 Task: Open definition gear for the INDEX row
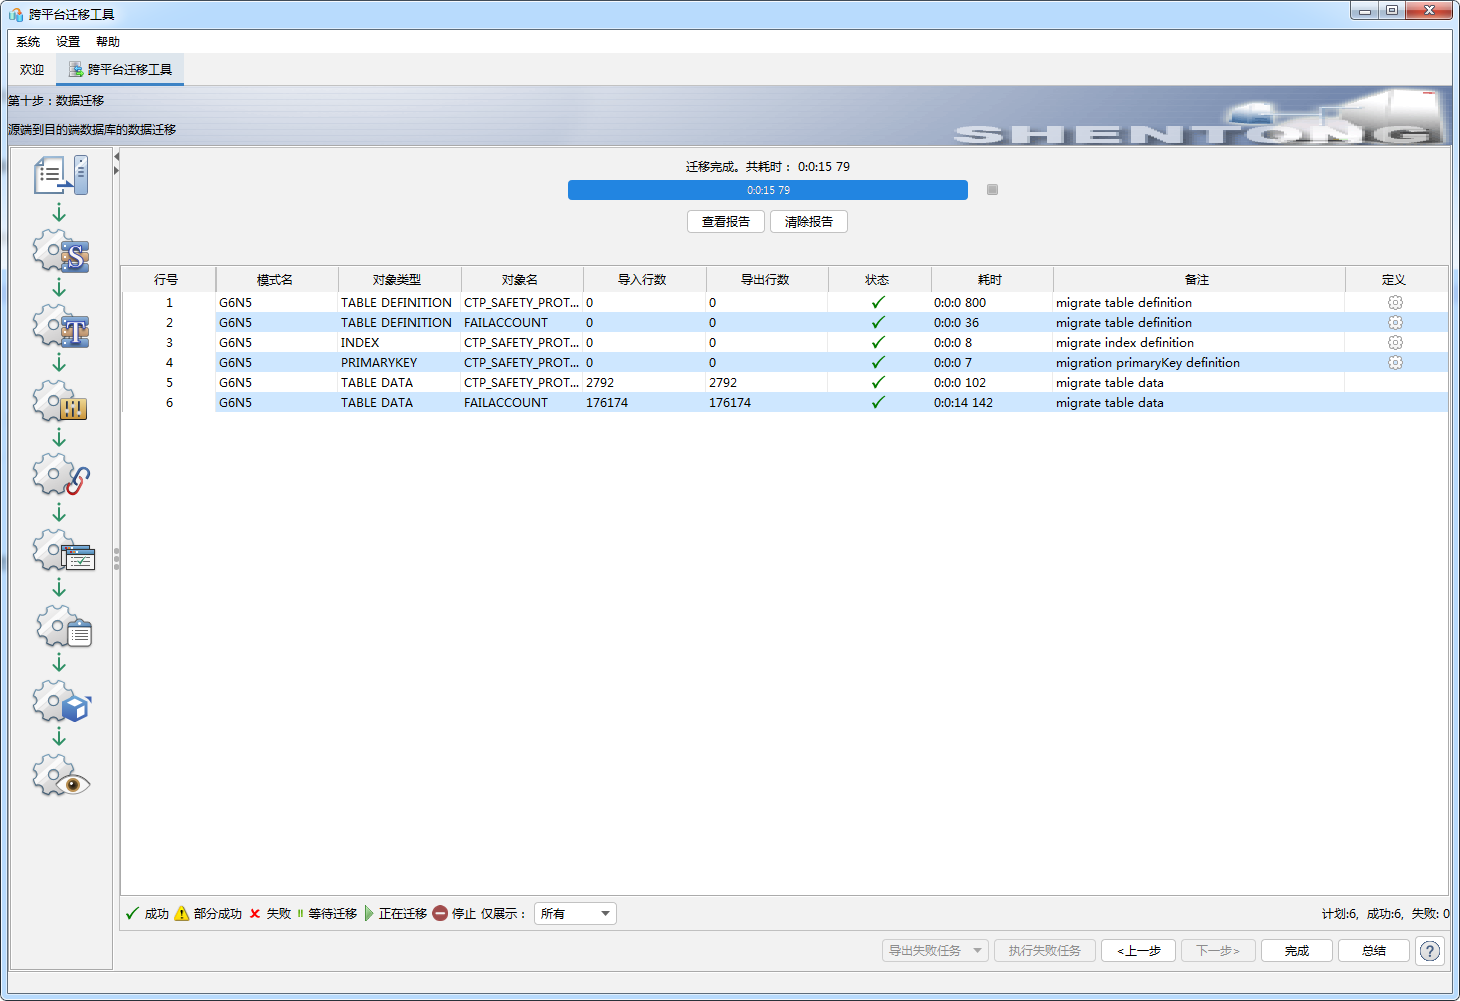(1395, 342)
